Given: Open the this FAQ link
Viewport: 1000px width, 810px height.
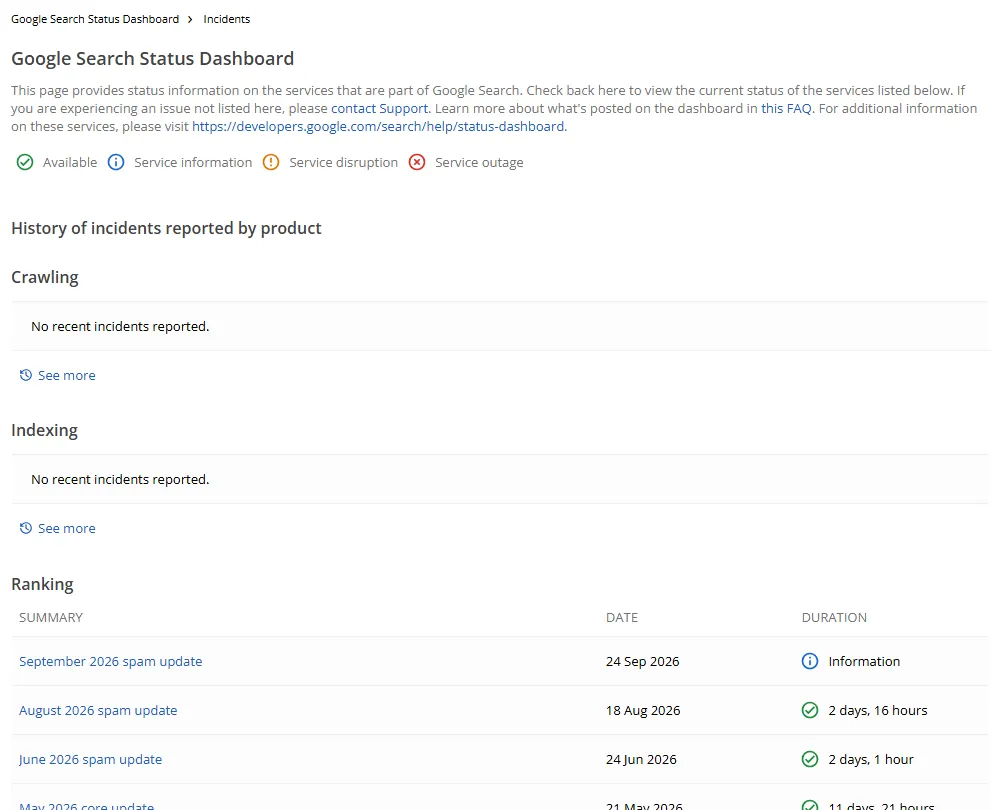Looking at the screenshot, I should coord(786,108).
